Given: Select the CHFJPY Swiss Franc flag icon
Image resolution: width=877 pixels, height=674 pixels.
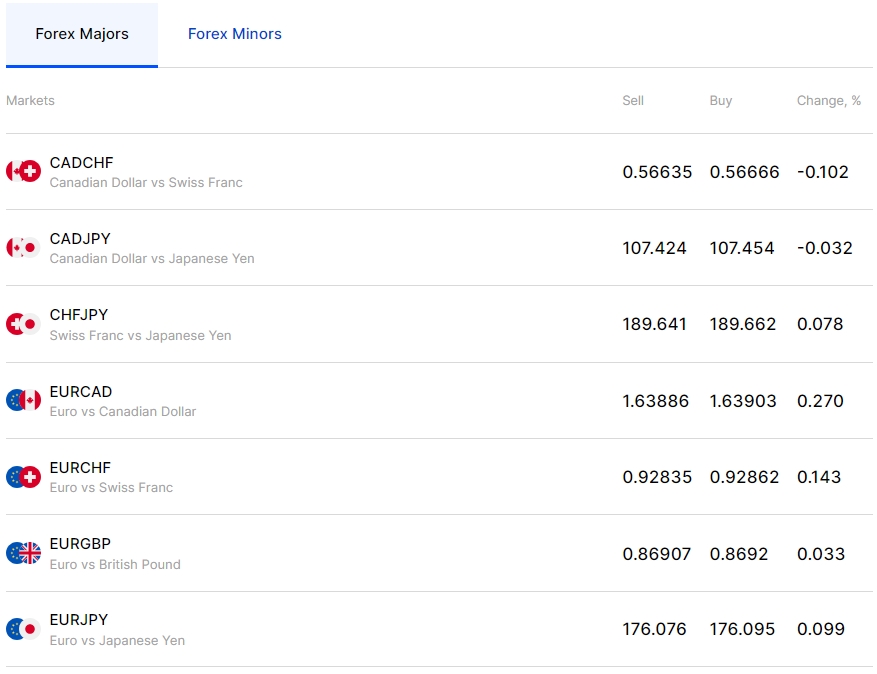Looking at the screenshot, I should point(23,324).
